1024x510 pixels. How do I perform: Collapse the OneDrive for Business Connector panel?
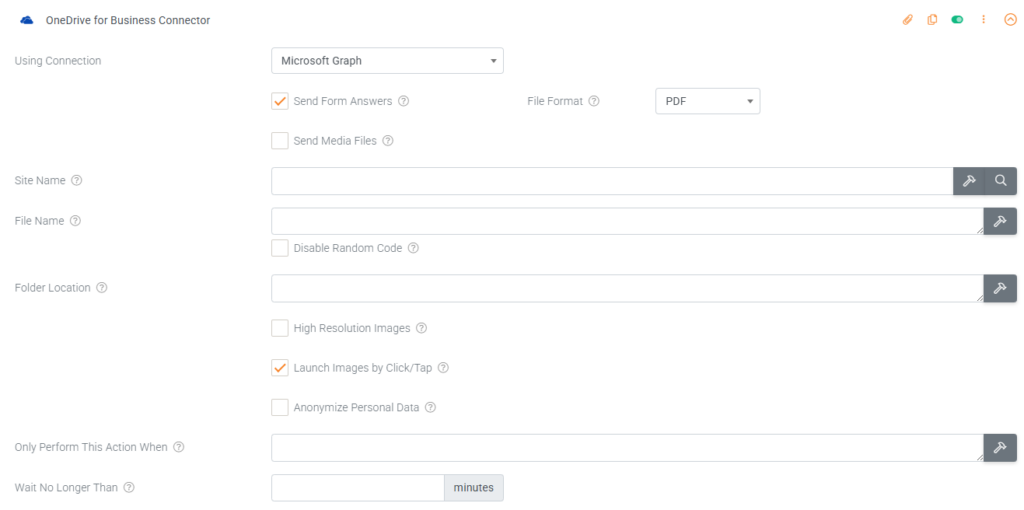pyautogui.click(x=1010, y=20)
